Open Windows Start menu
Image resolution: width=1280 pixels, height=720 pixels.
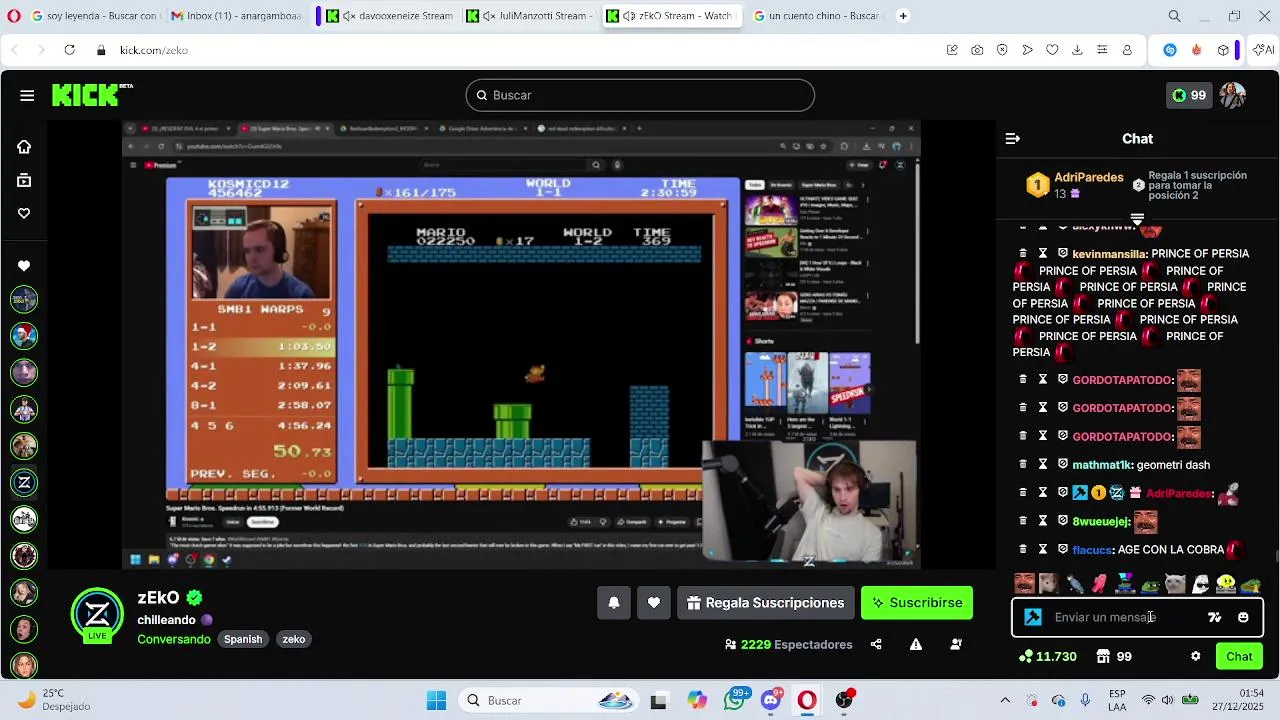(436, 701)
